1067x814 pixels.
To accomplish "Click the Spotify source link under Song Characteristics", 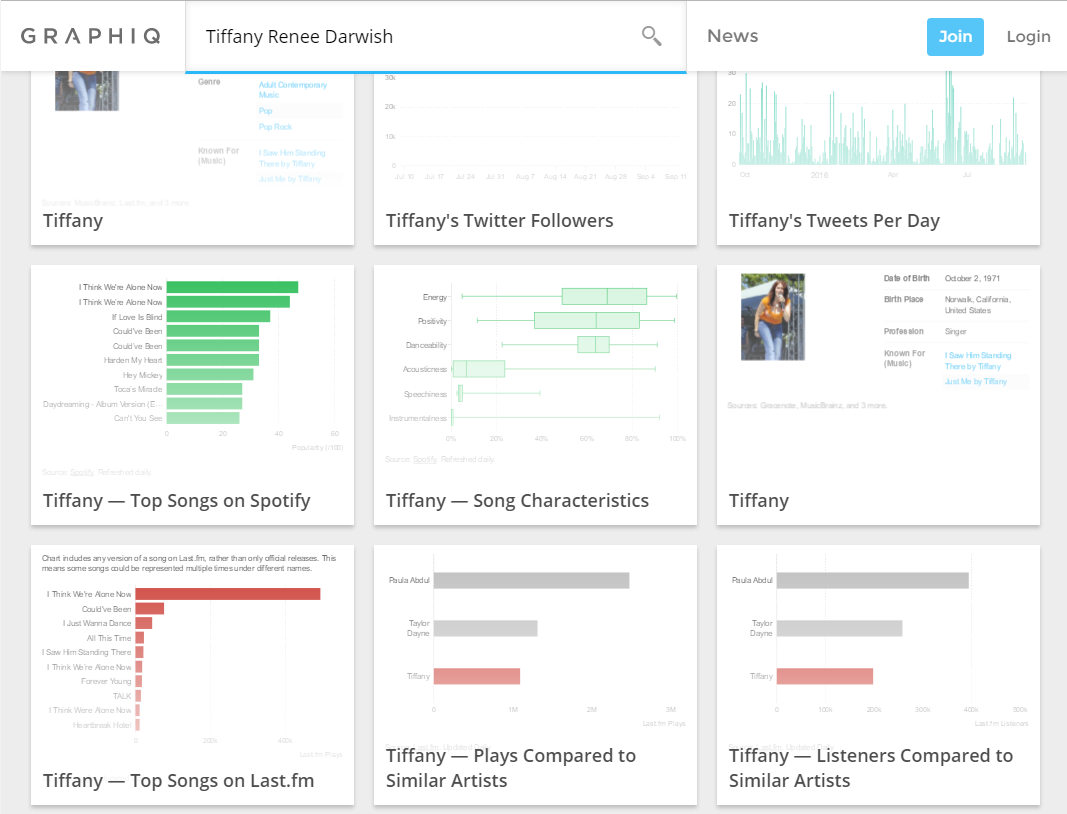I will point(425,459).
